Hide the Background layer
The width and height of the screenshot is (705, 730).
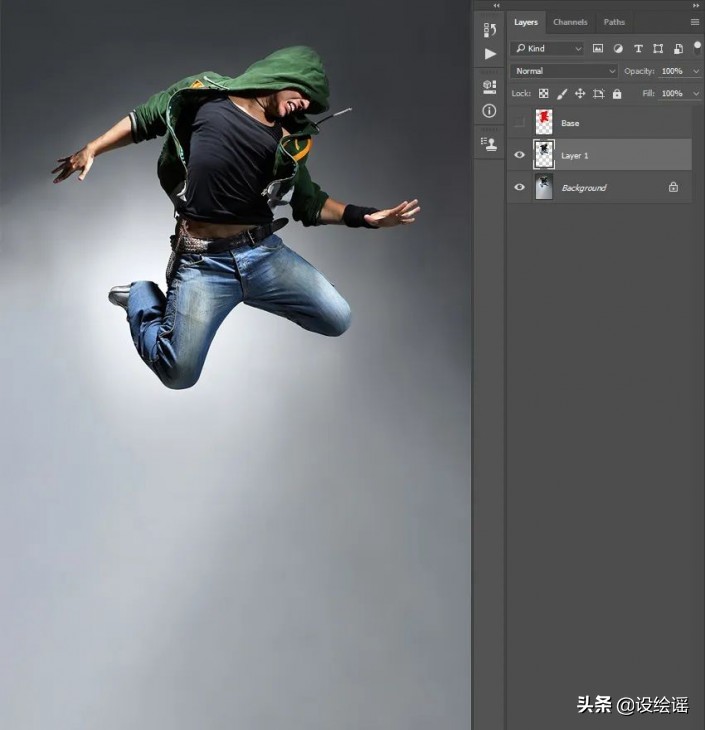pyautogui.click(x=519, y=187)
